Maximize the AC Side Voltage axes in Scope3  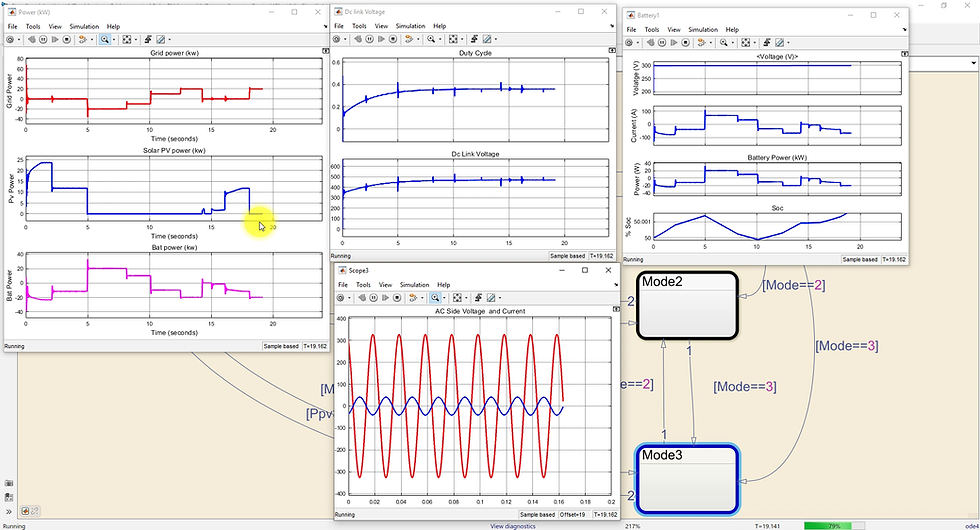click(616, 309)
